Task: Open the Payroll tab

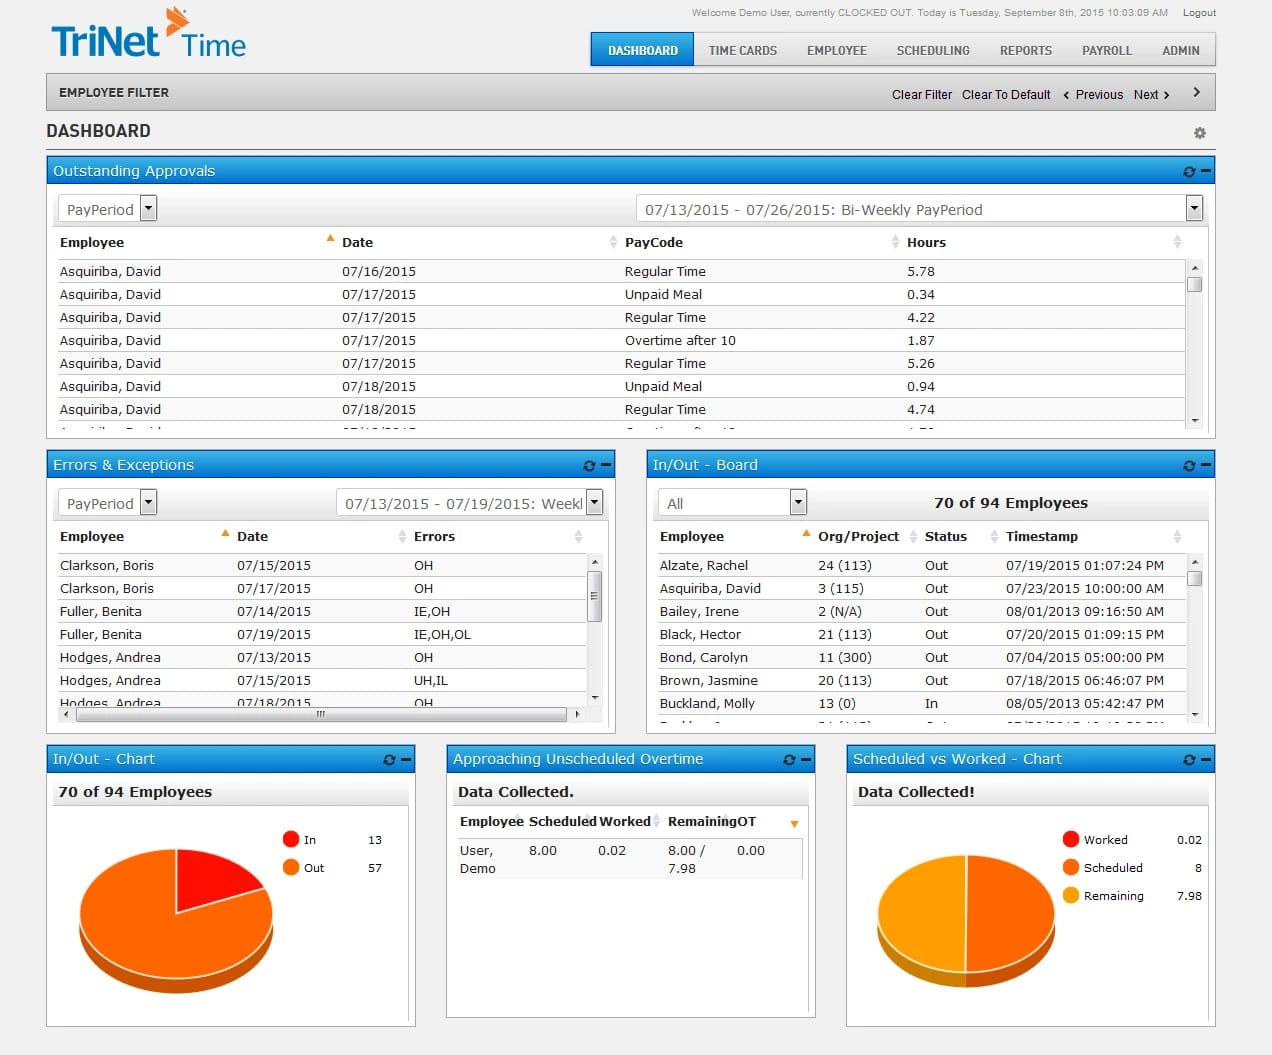Action: pyautogui.click(x=1107, y=50)
